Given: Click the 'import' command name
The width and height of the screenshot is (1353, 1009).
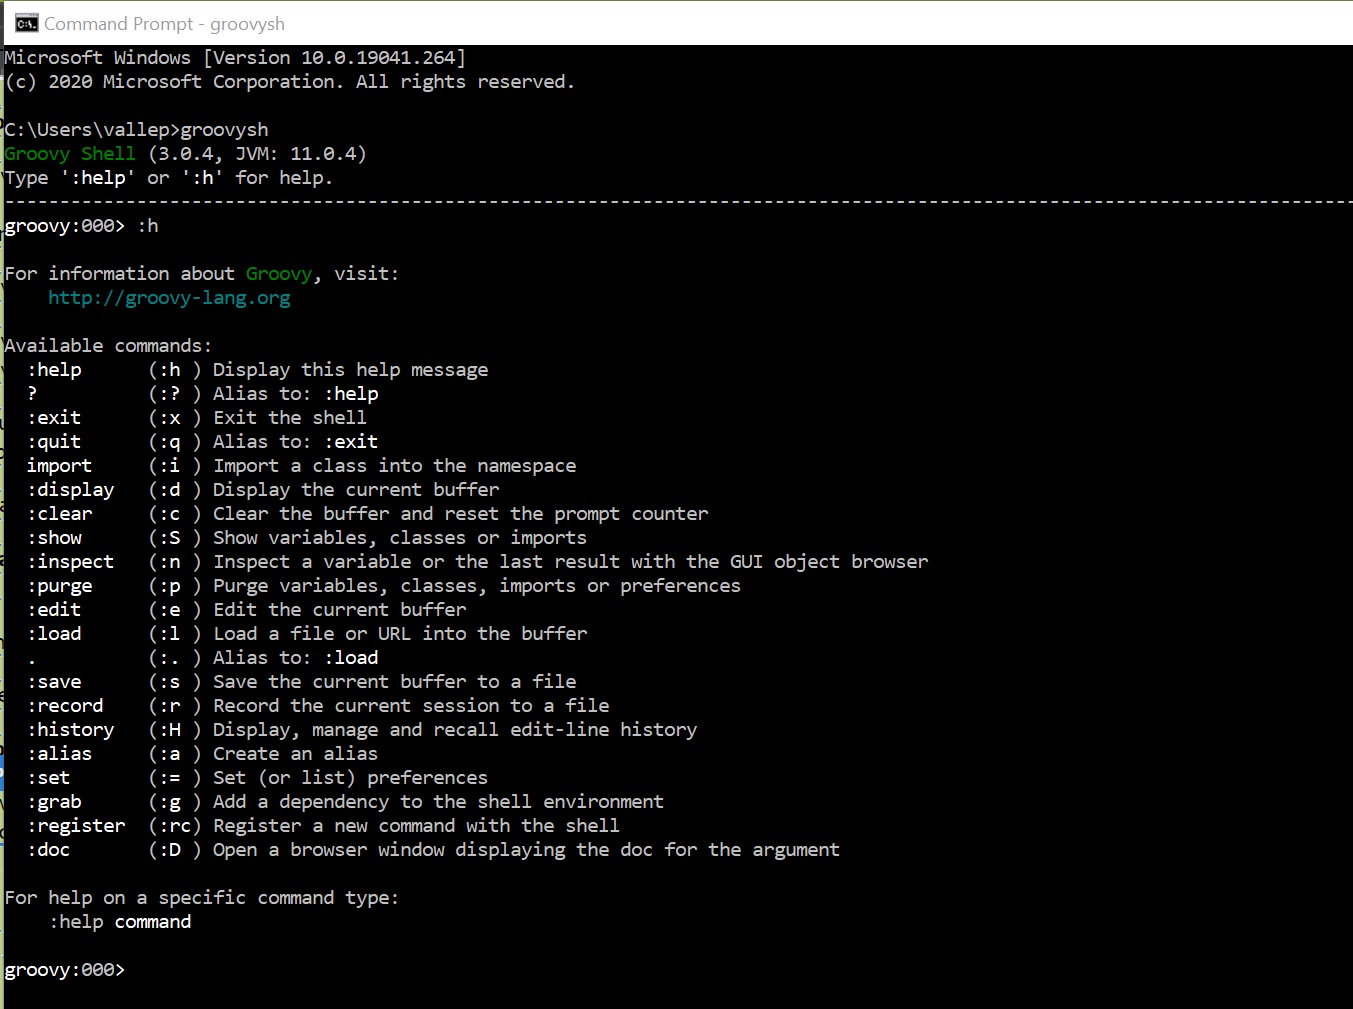Looking at the screenshot, I should click(59, 466).
